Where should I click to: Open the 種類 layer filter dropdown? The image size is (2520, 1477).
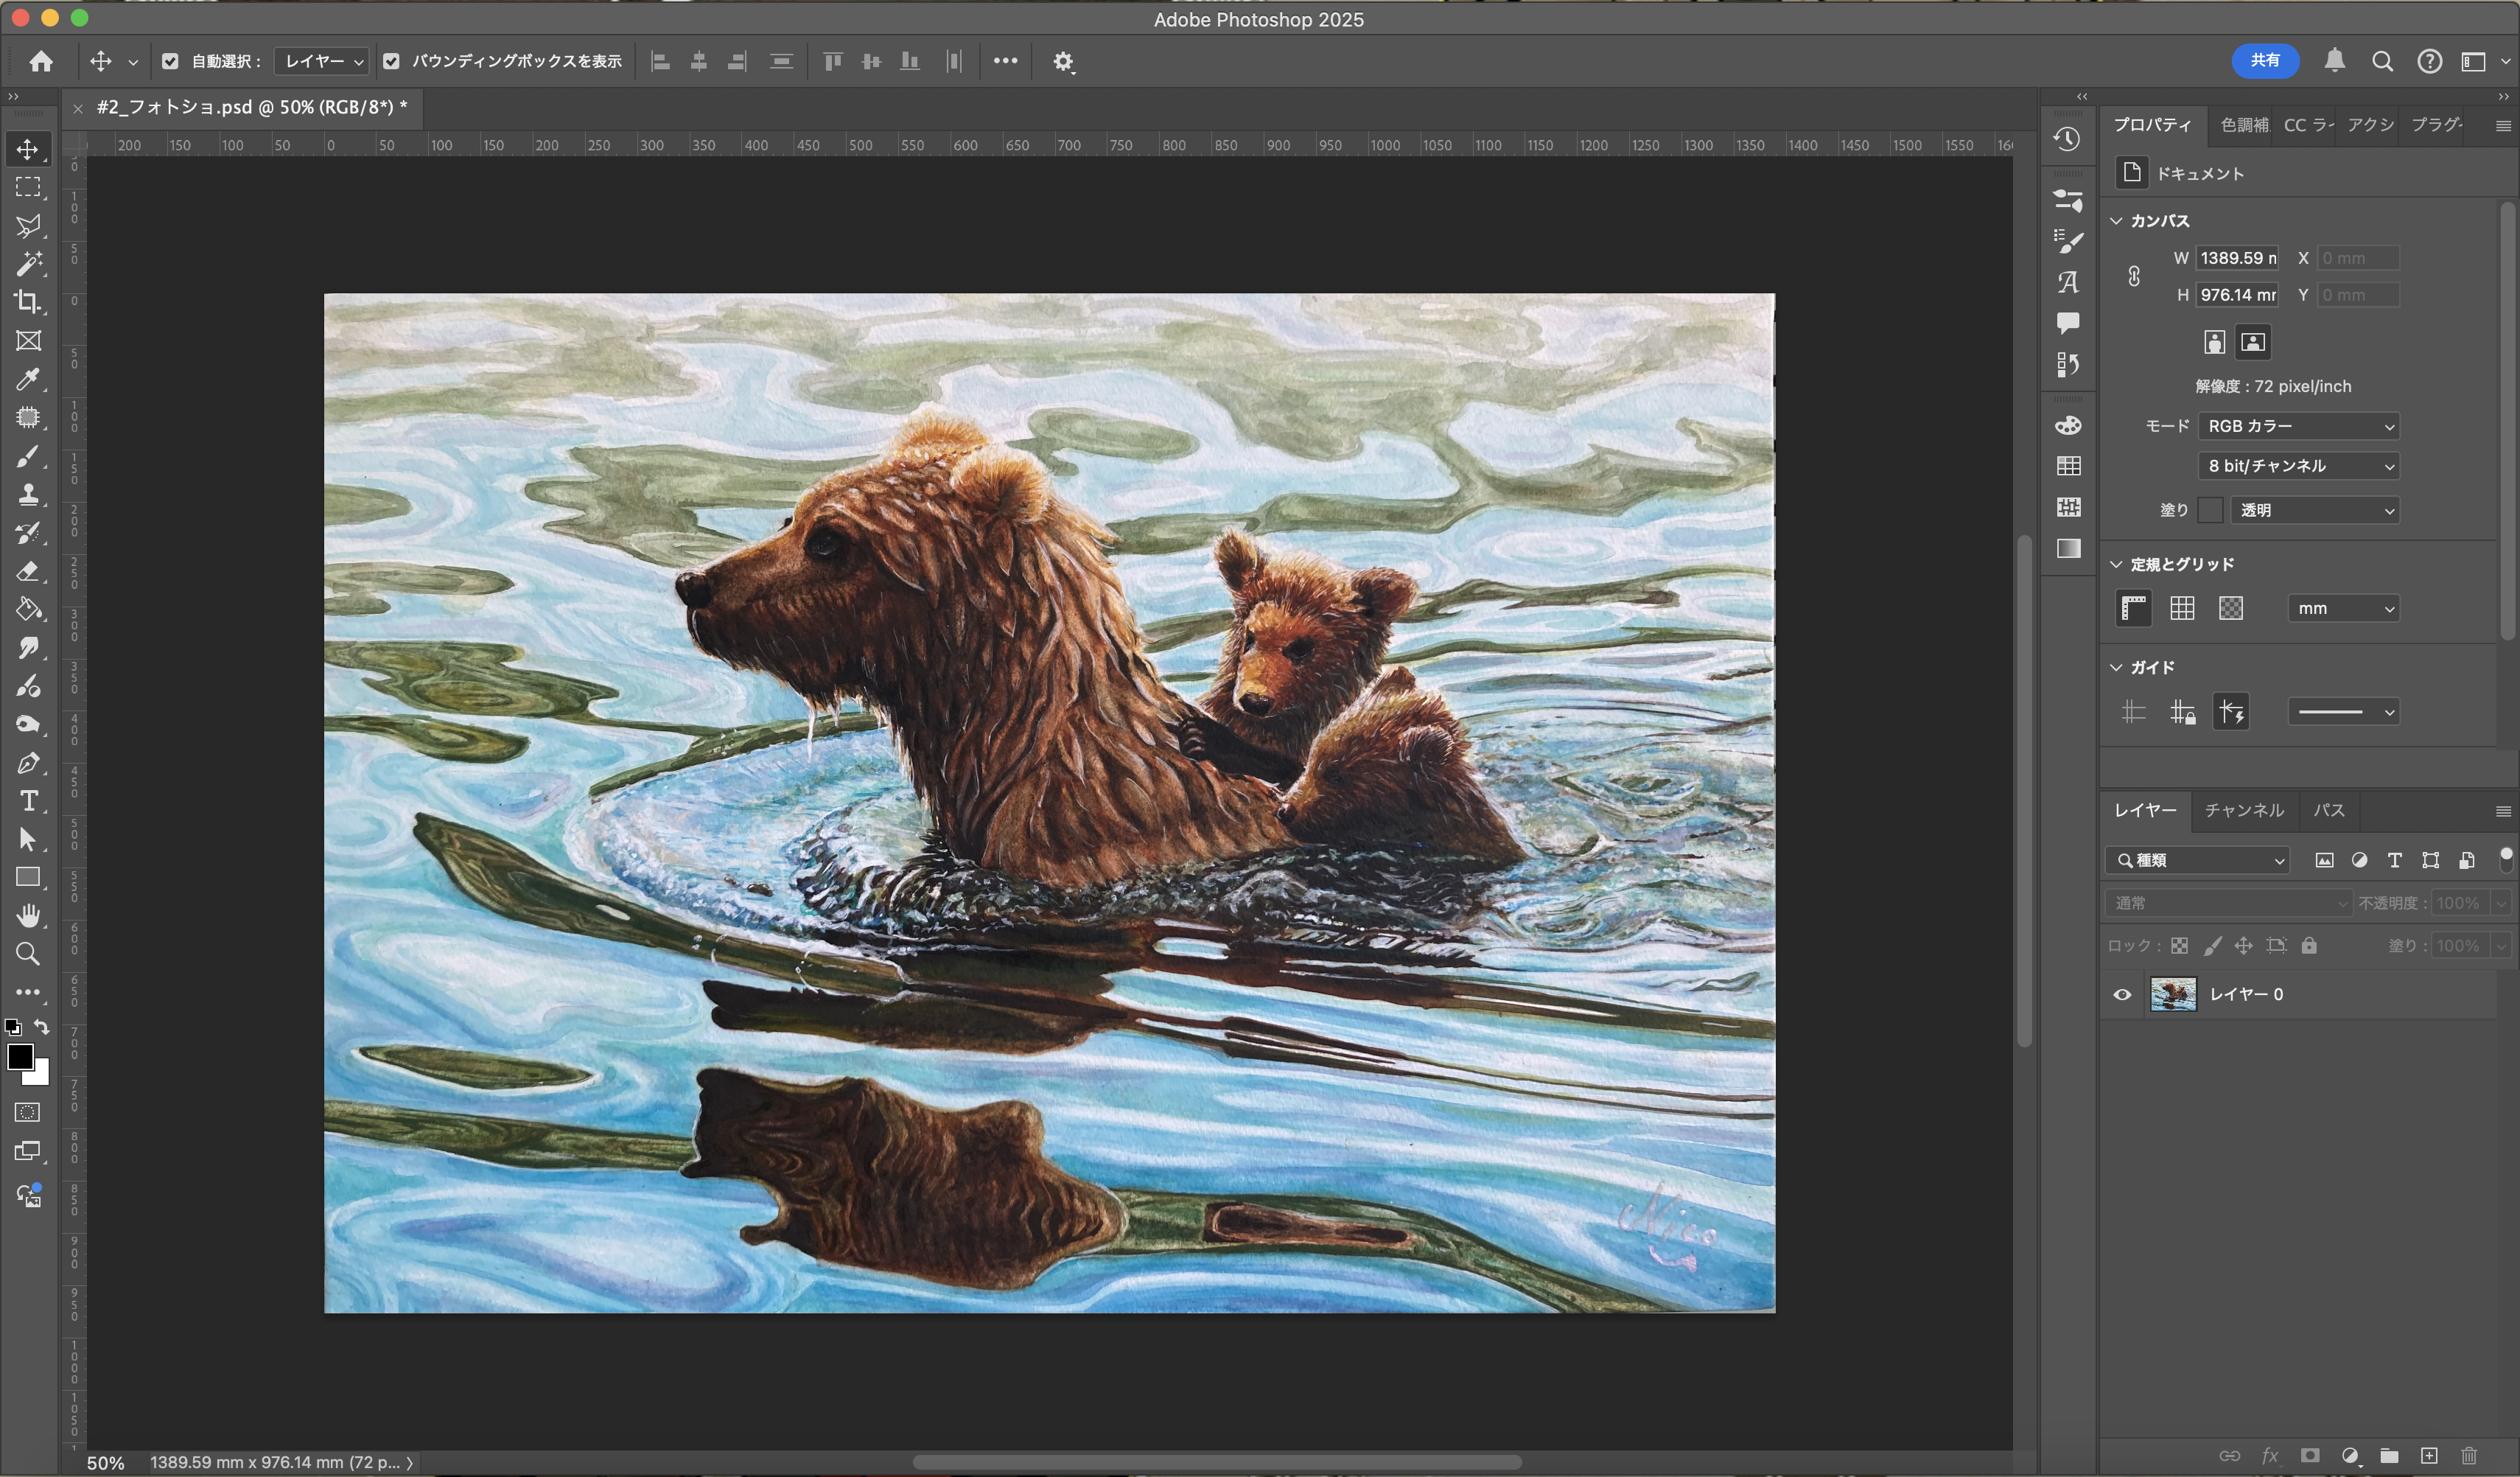click(2197, 860)
